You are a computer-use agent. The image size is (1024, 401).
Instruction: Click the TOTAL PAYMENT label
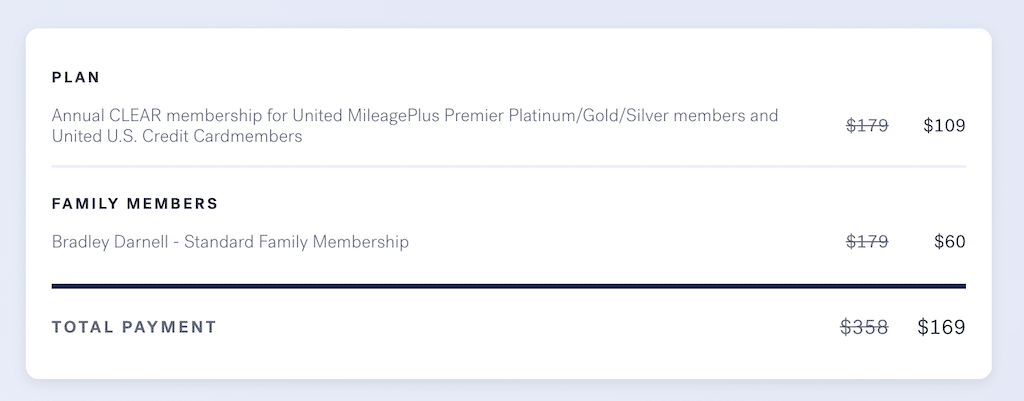134,327
